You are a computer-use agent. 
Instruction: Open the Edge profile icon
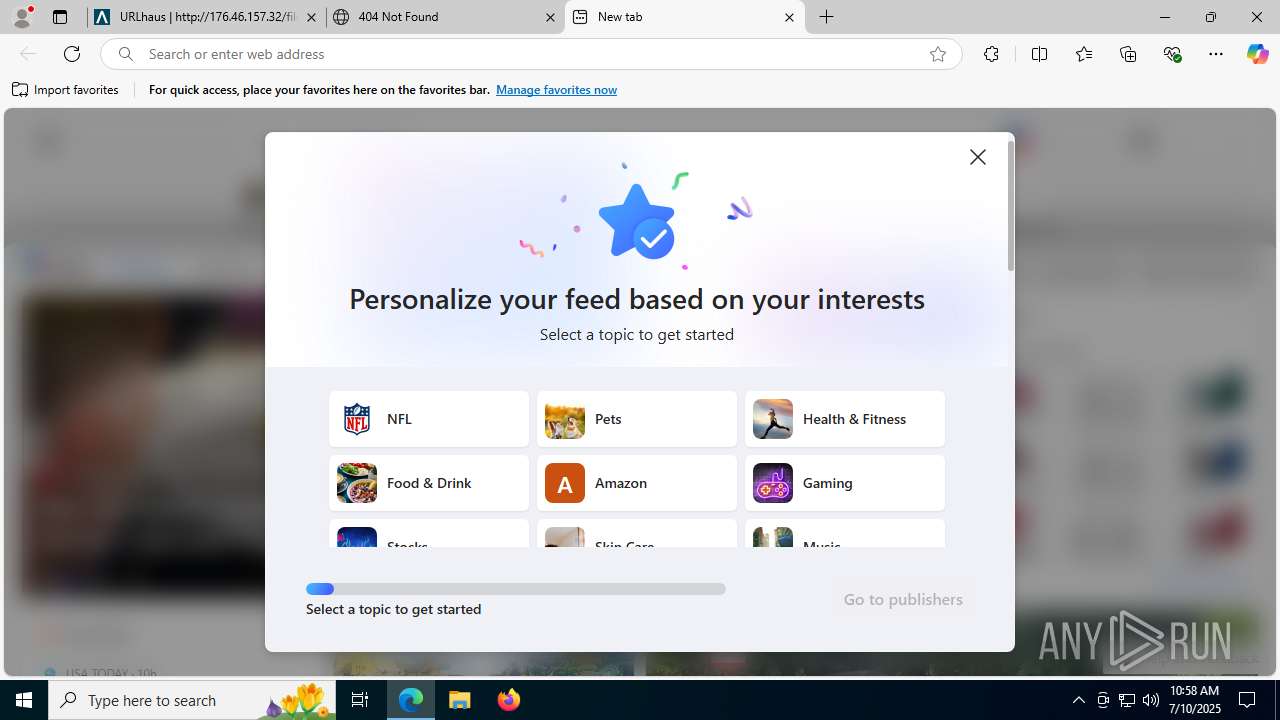click(22, 17)
